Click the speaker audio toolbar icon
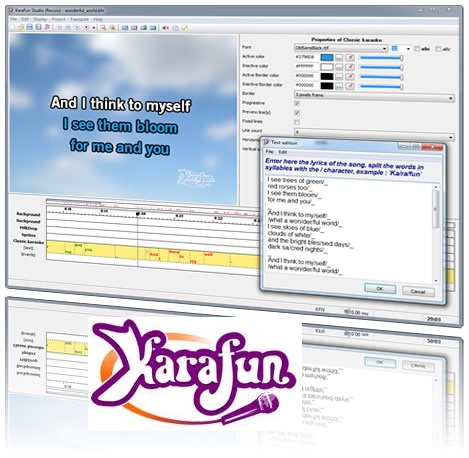Viewport: 469px width, 458px height. pos(165,28)
